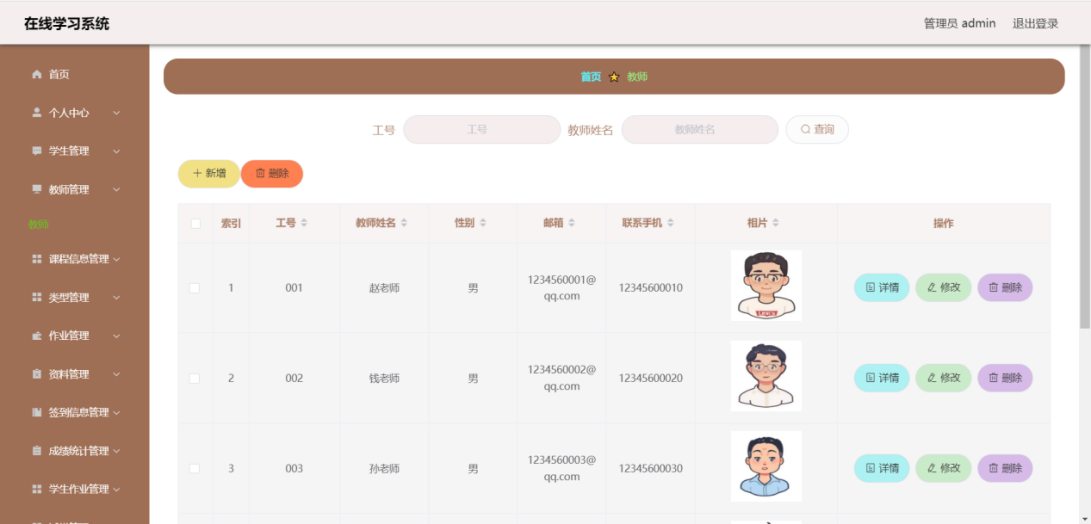Go to 首页 in the breadcrumb bar
Image resolution: width=1091 pixels, height=524 pixels.
pyautogui.click(x=591, y=77)
